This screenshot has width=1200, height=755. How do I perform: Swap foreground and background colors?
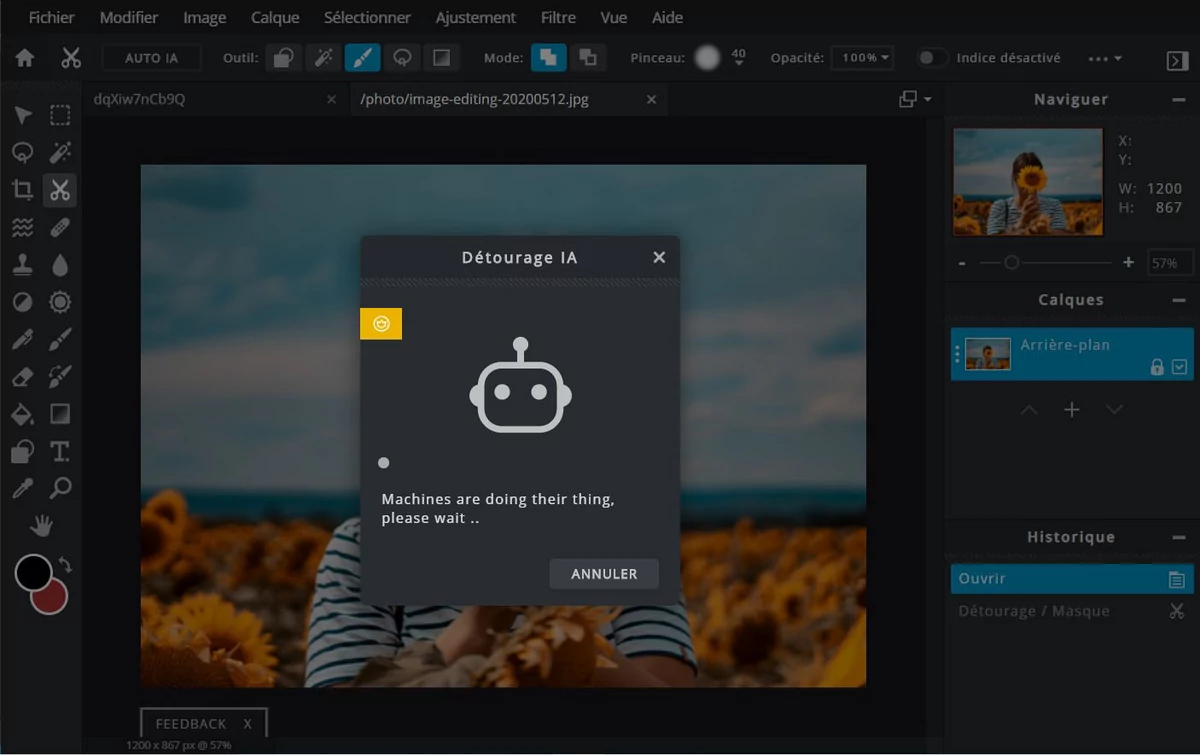click(66, 565)
